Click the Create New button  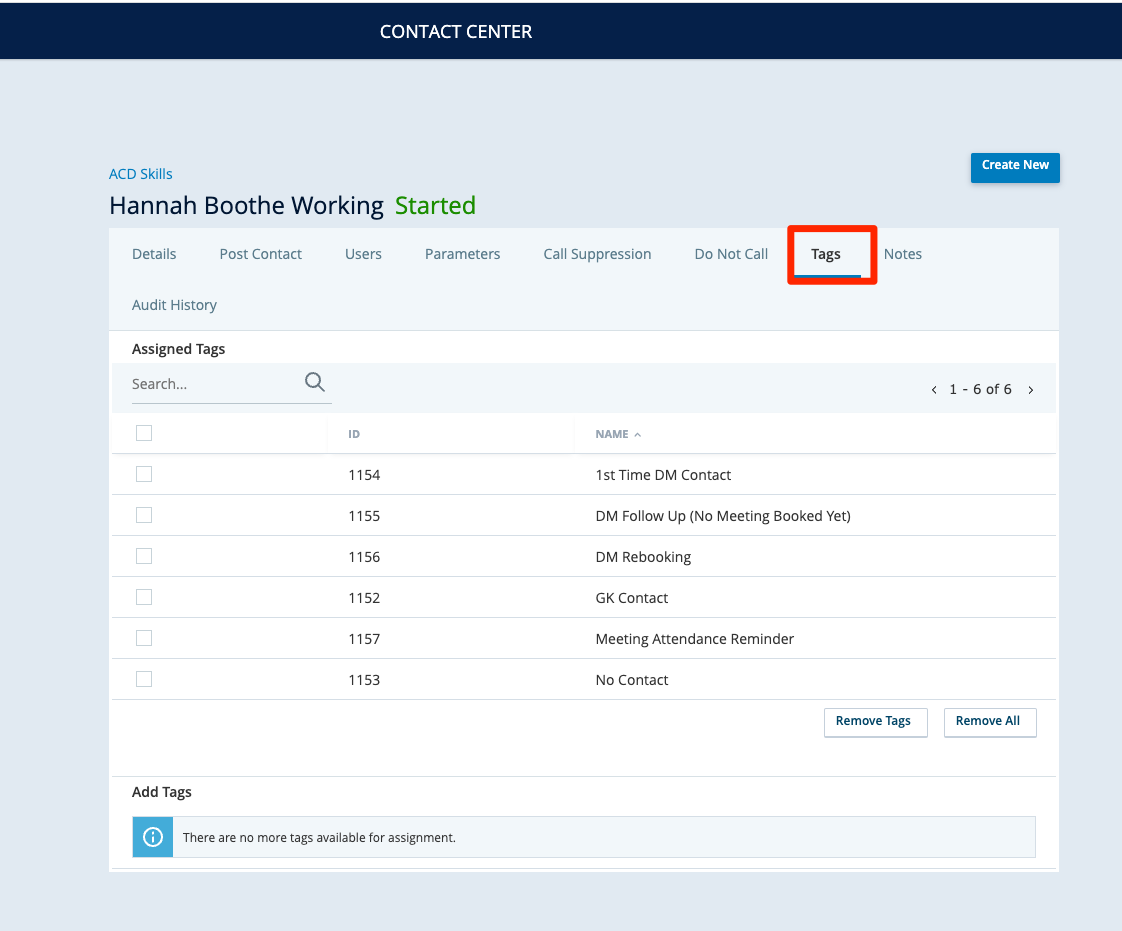(1015, 166)
